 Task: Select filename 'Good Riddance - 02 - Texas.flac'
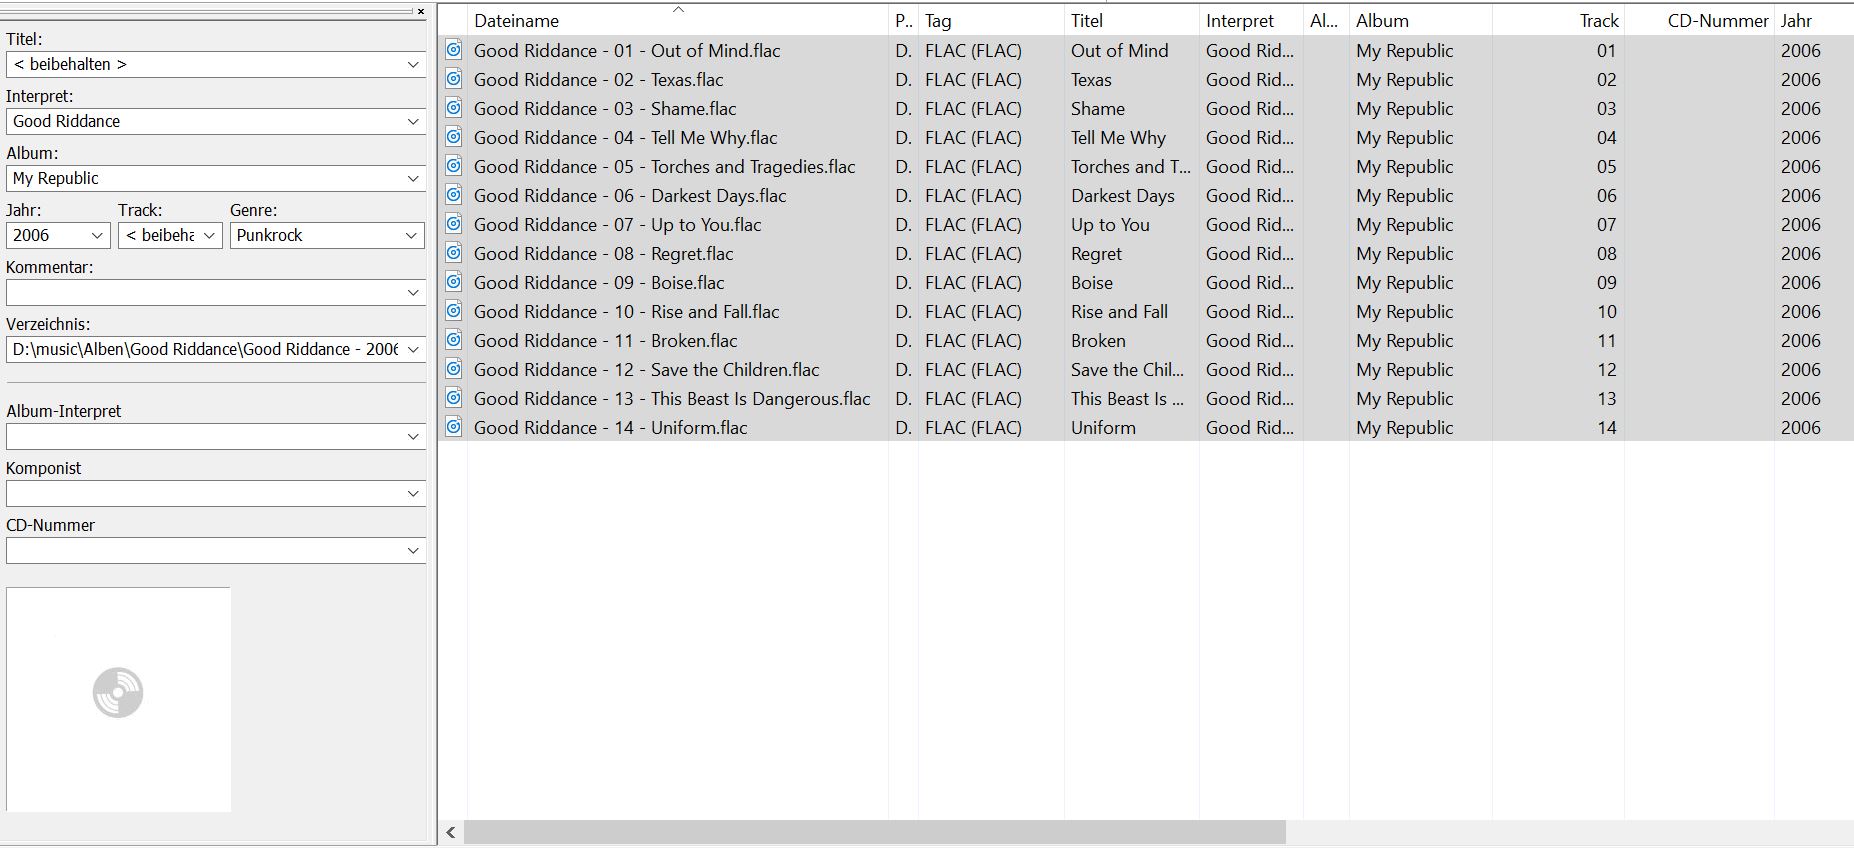(598, 79)
